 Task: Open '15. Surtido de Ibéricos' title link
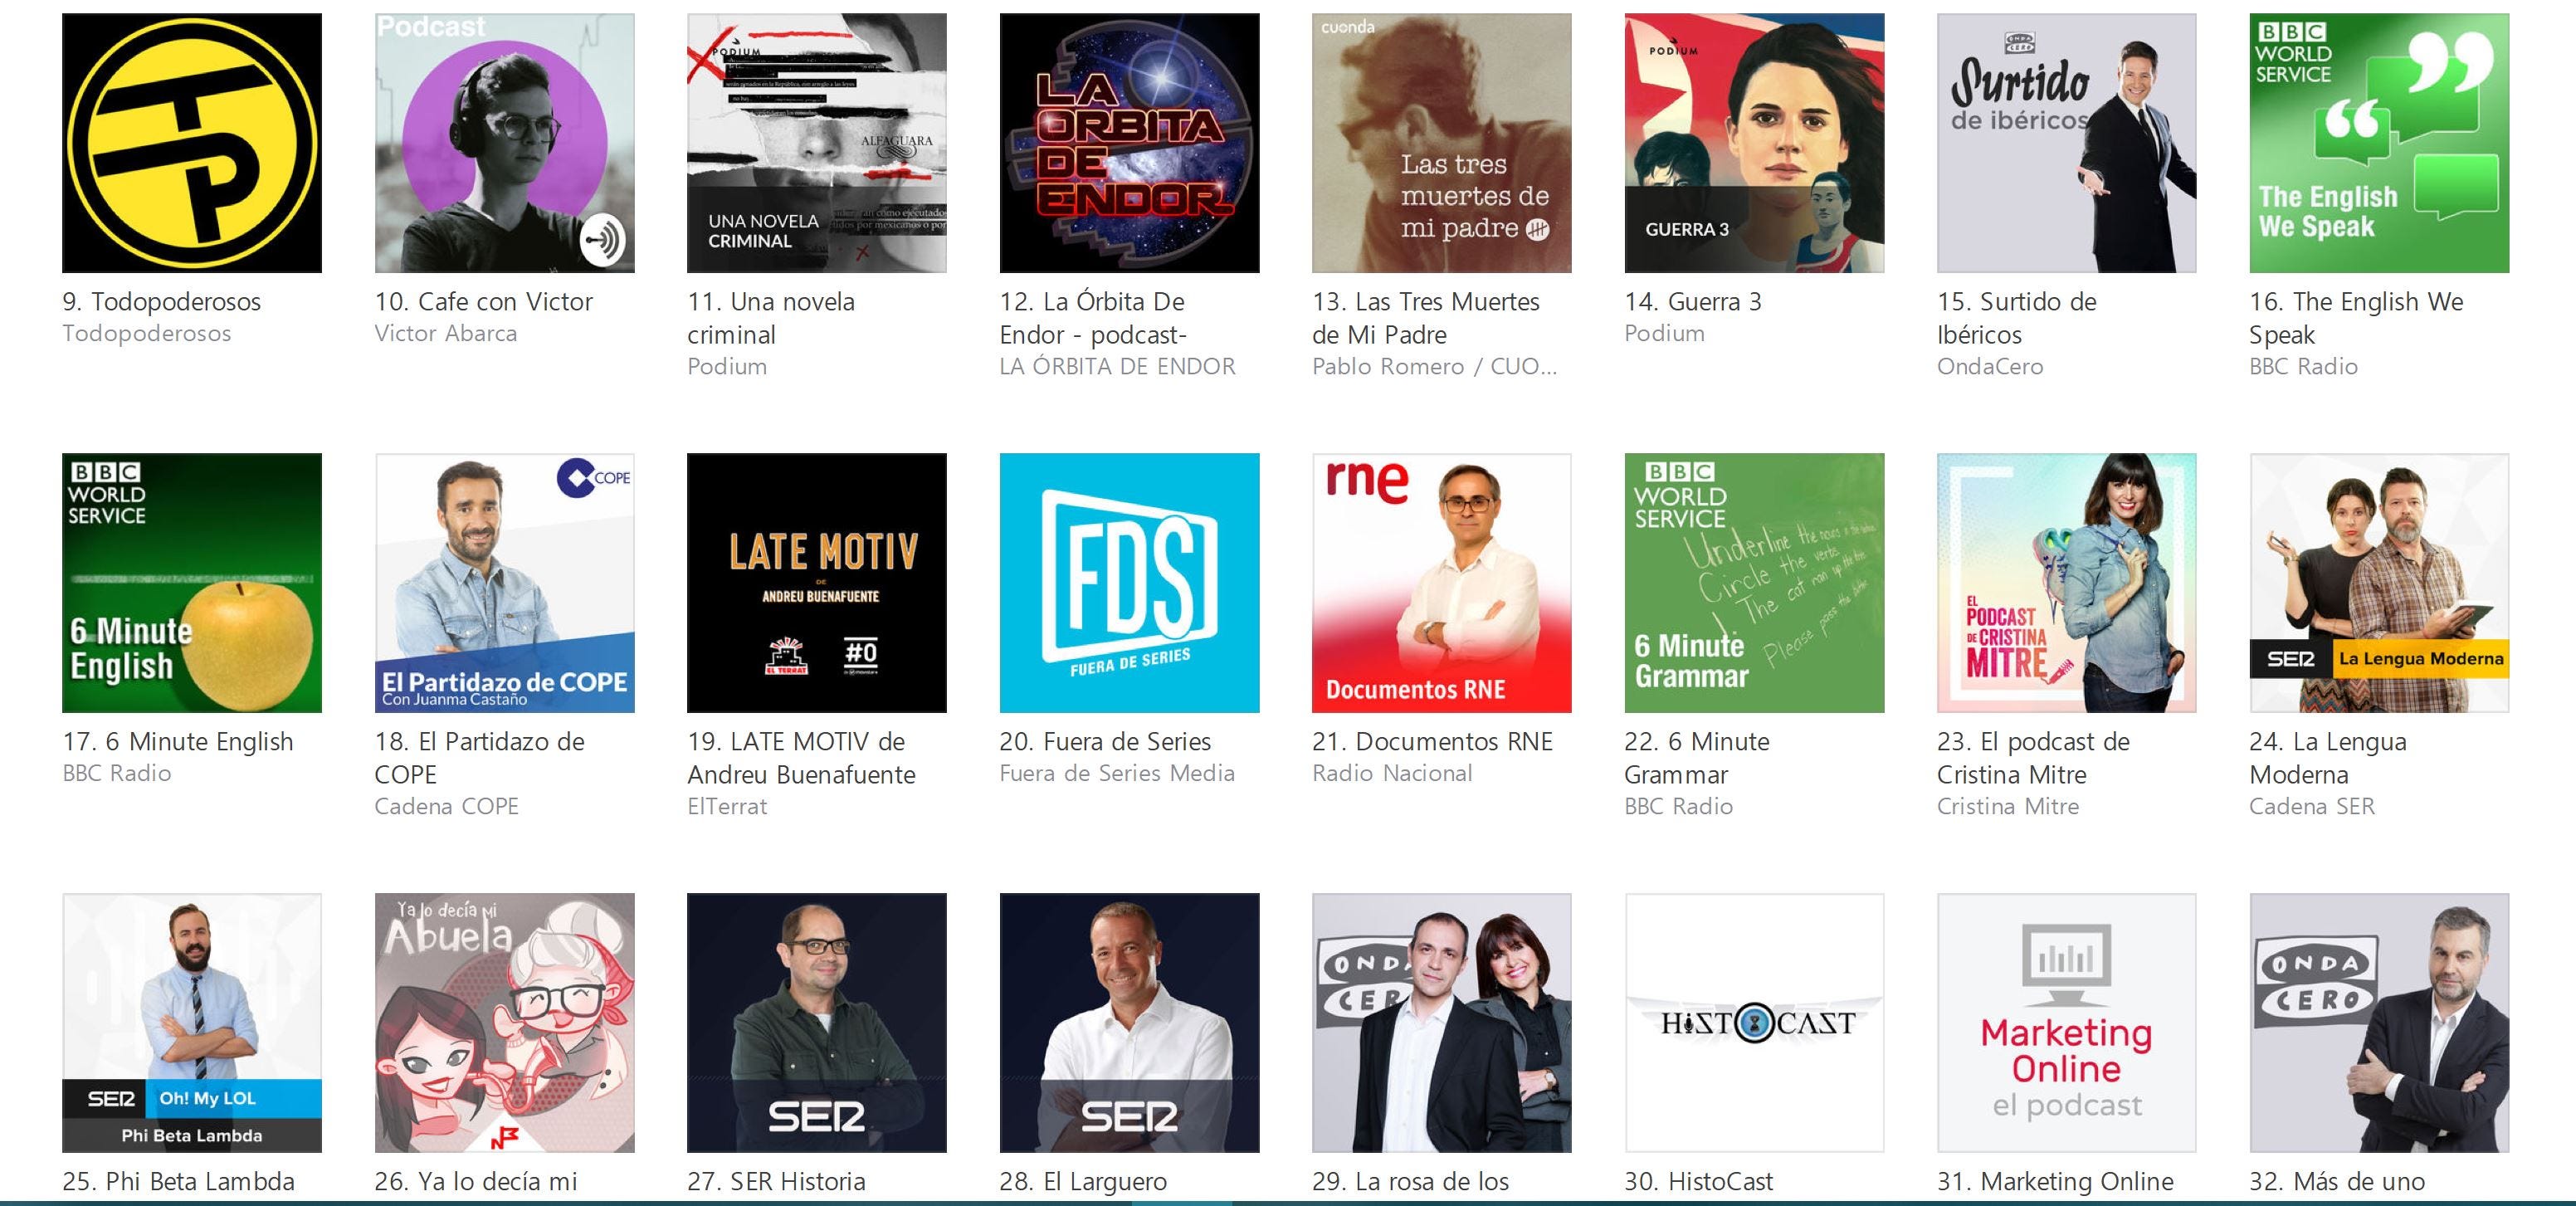point(2017,318)
